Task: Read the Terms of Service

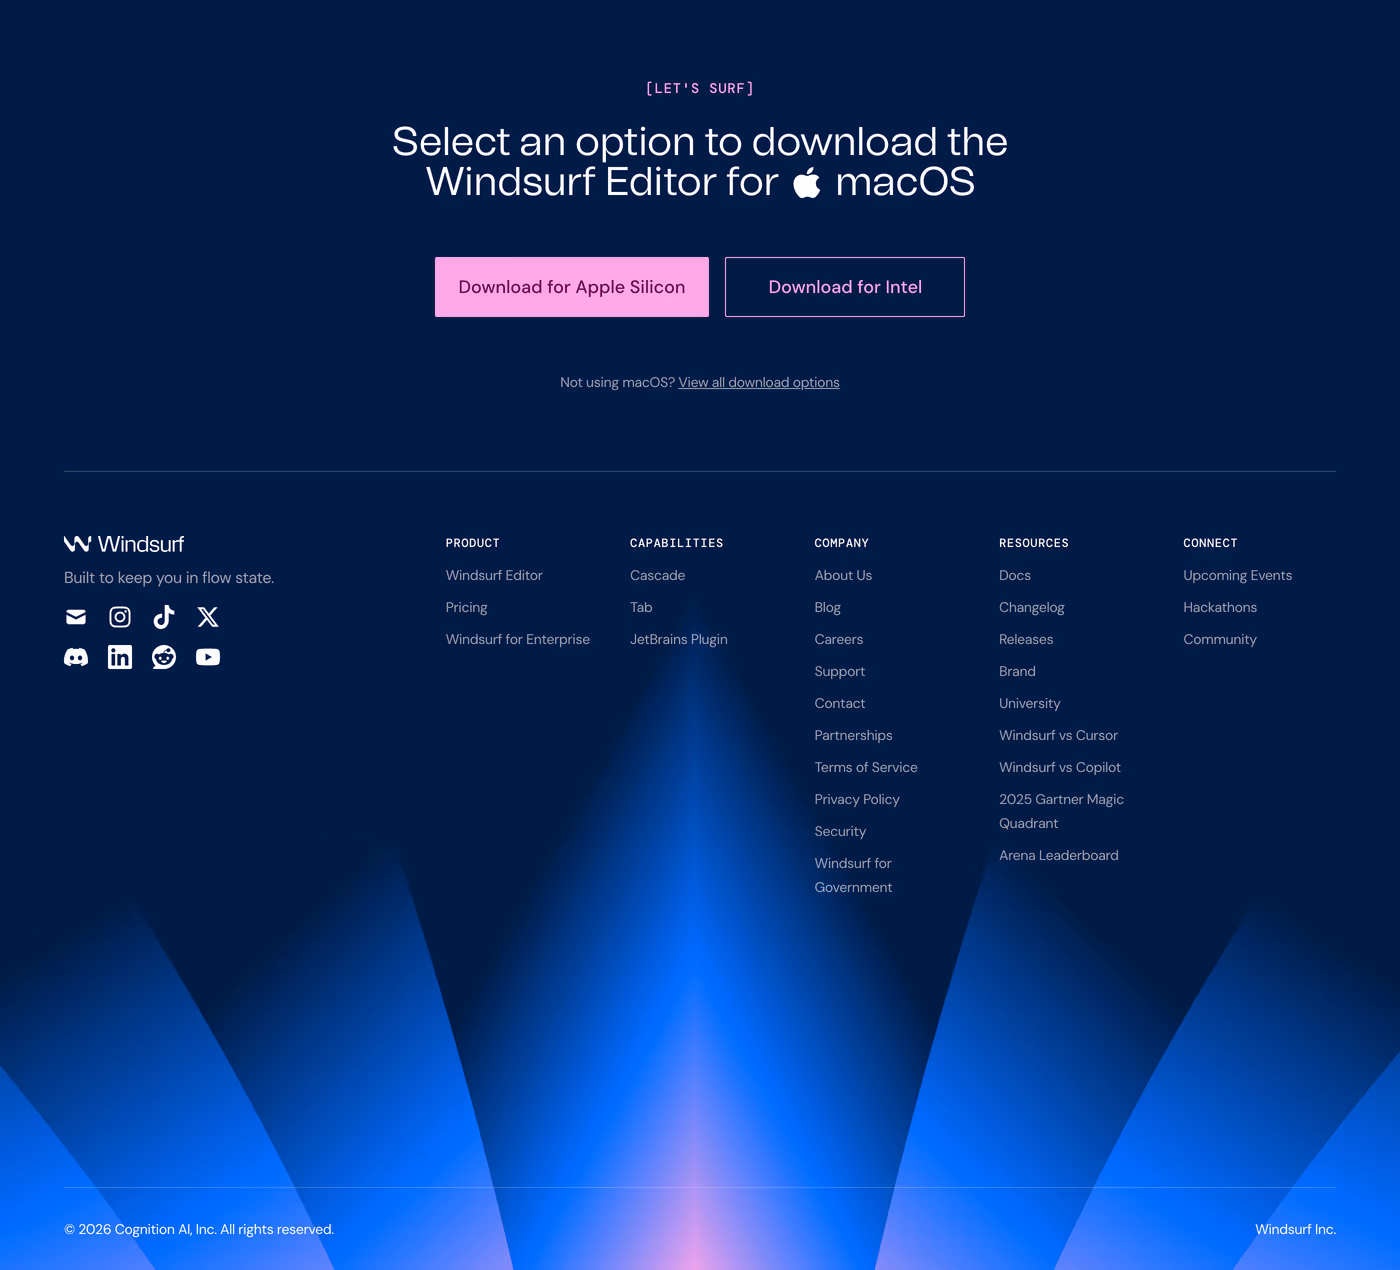Action: (866, 767)
